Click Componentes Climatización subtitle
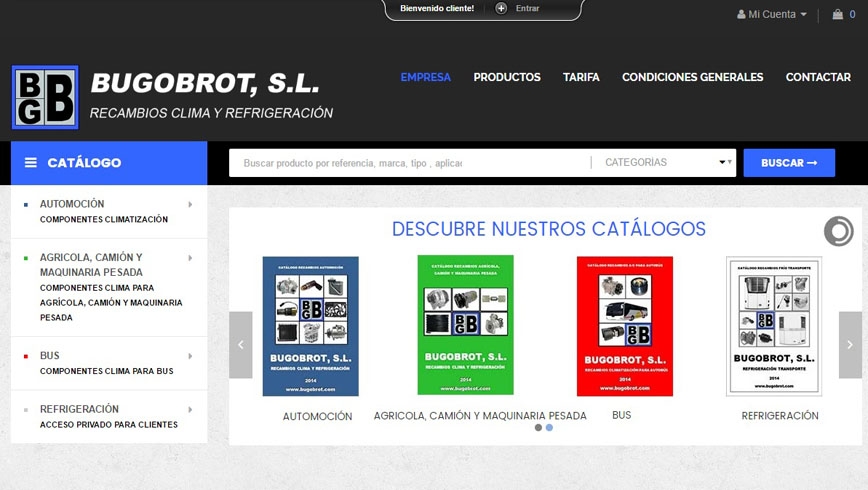This screenshot has height=490, width=868. click(104, 219)
